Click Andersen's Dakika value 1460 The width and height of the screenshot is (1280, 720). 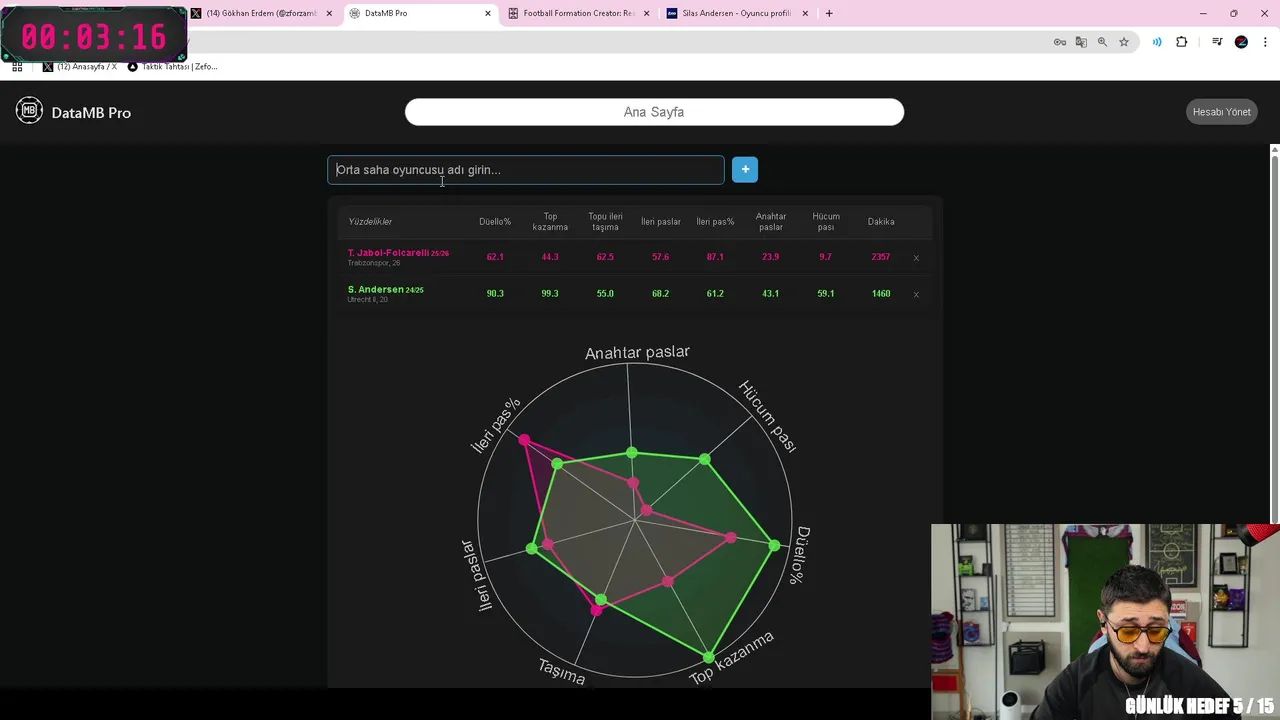click(881, 294)
